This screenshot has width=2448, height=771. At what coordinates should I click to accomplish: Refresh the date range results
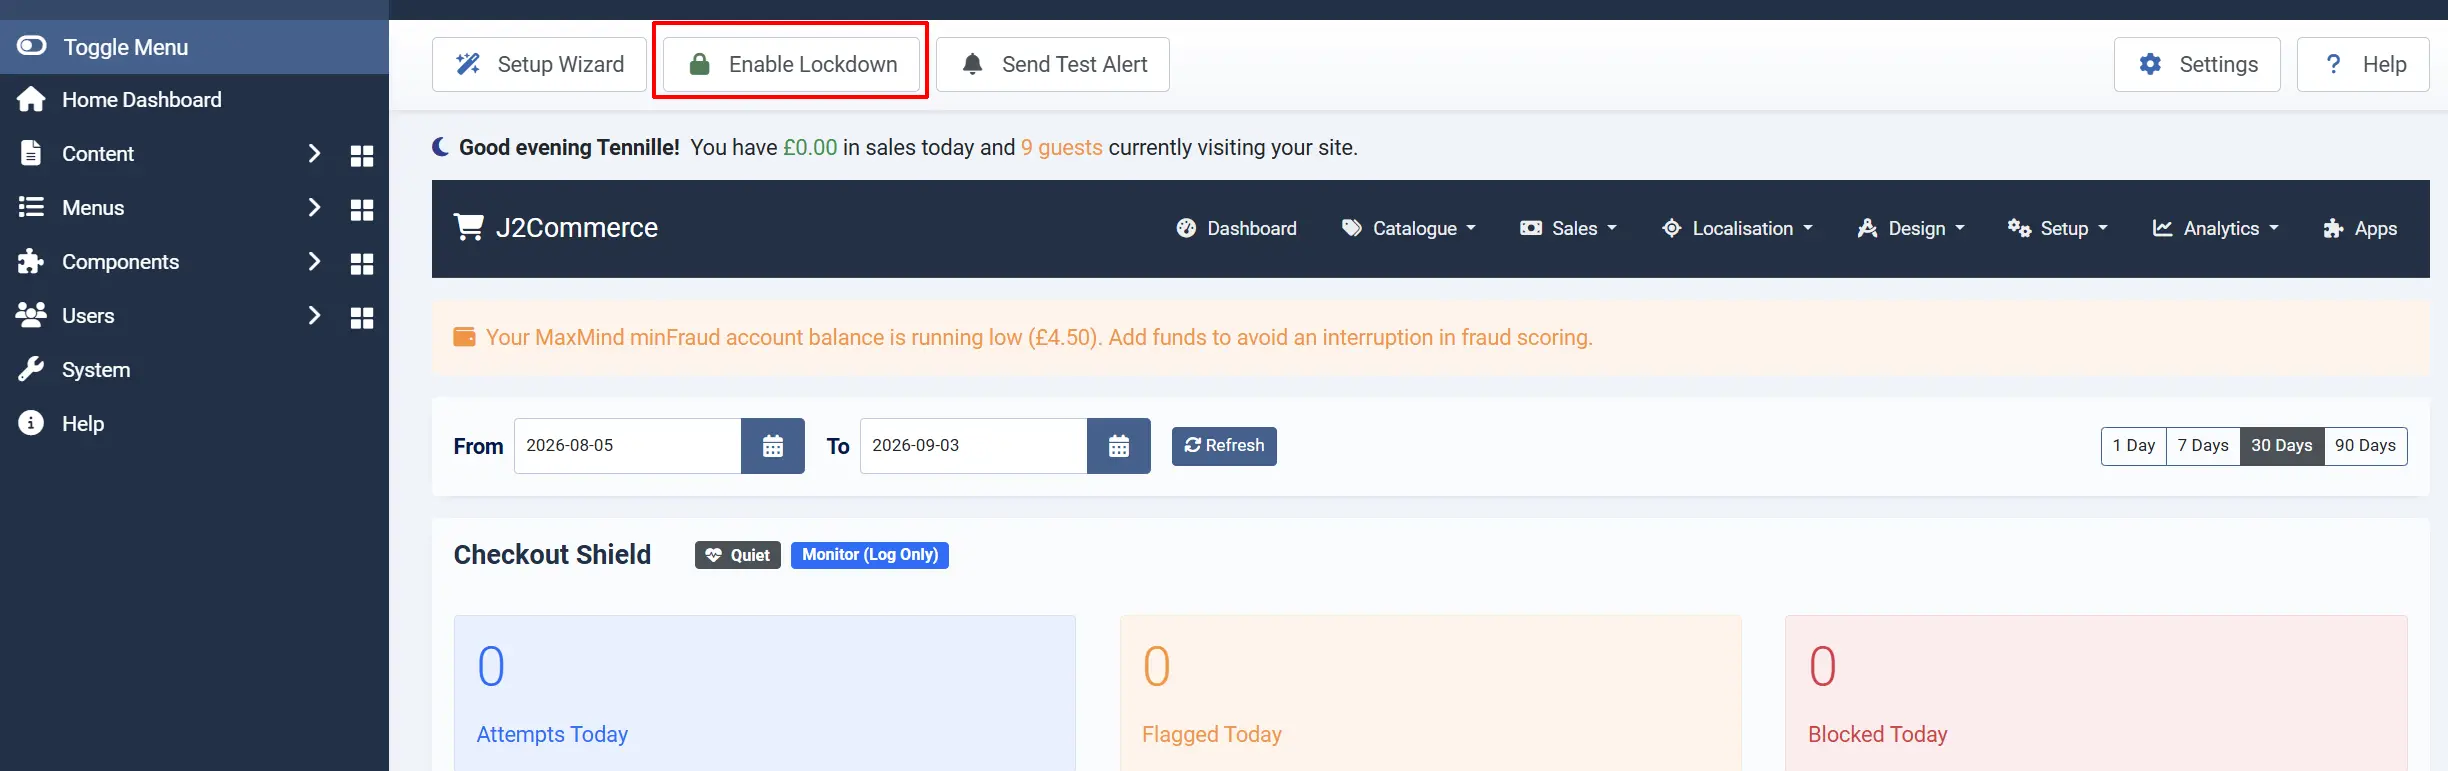click(1224, 446)
